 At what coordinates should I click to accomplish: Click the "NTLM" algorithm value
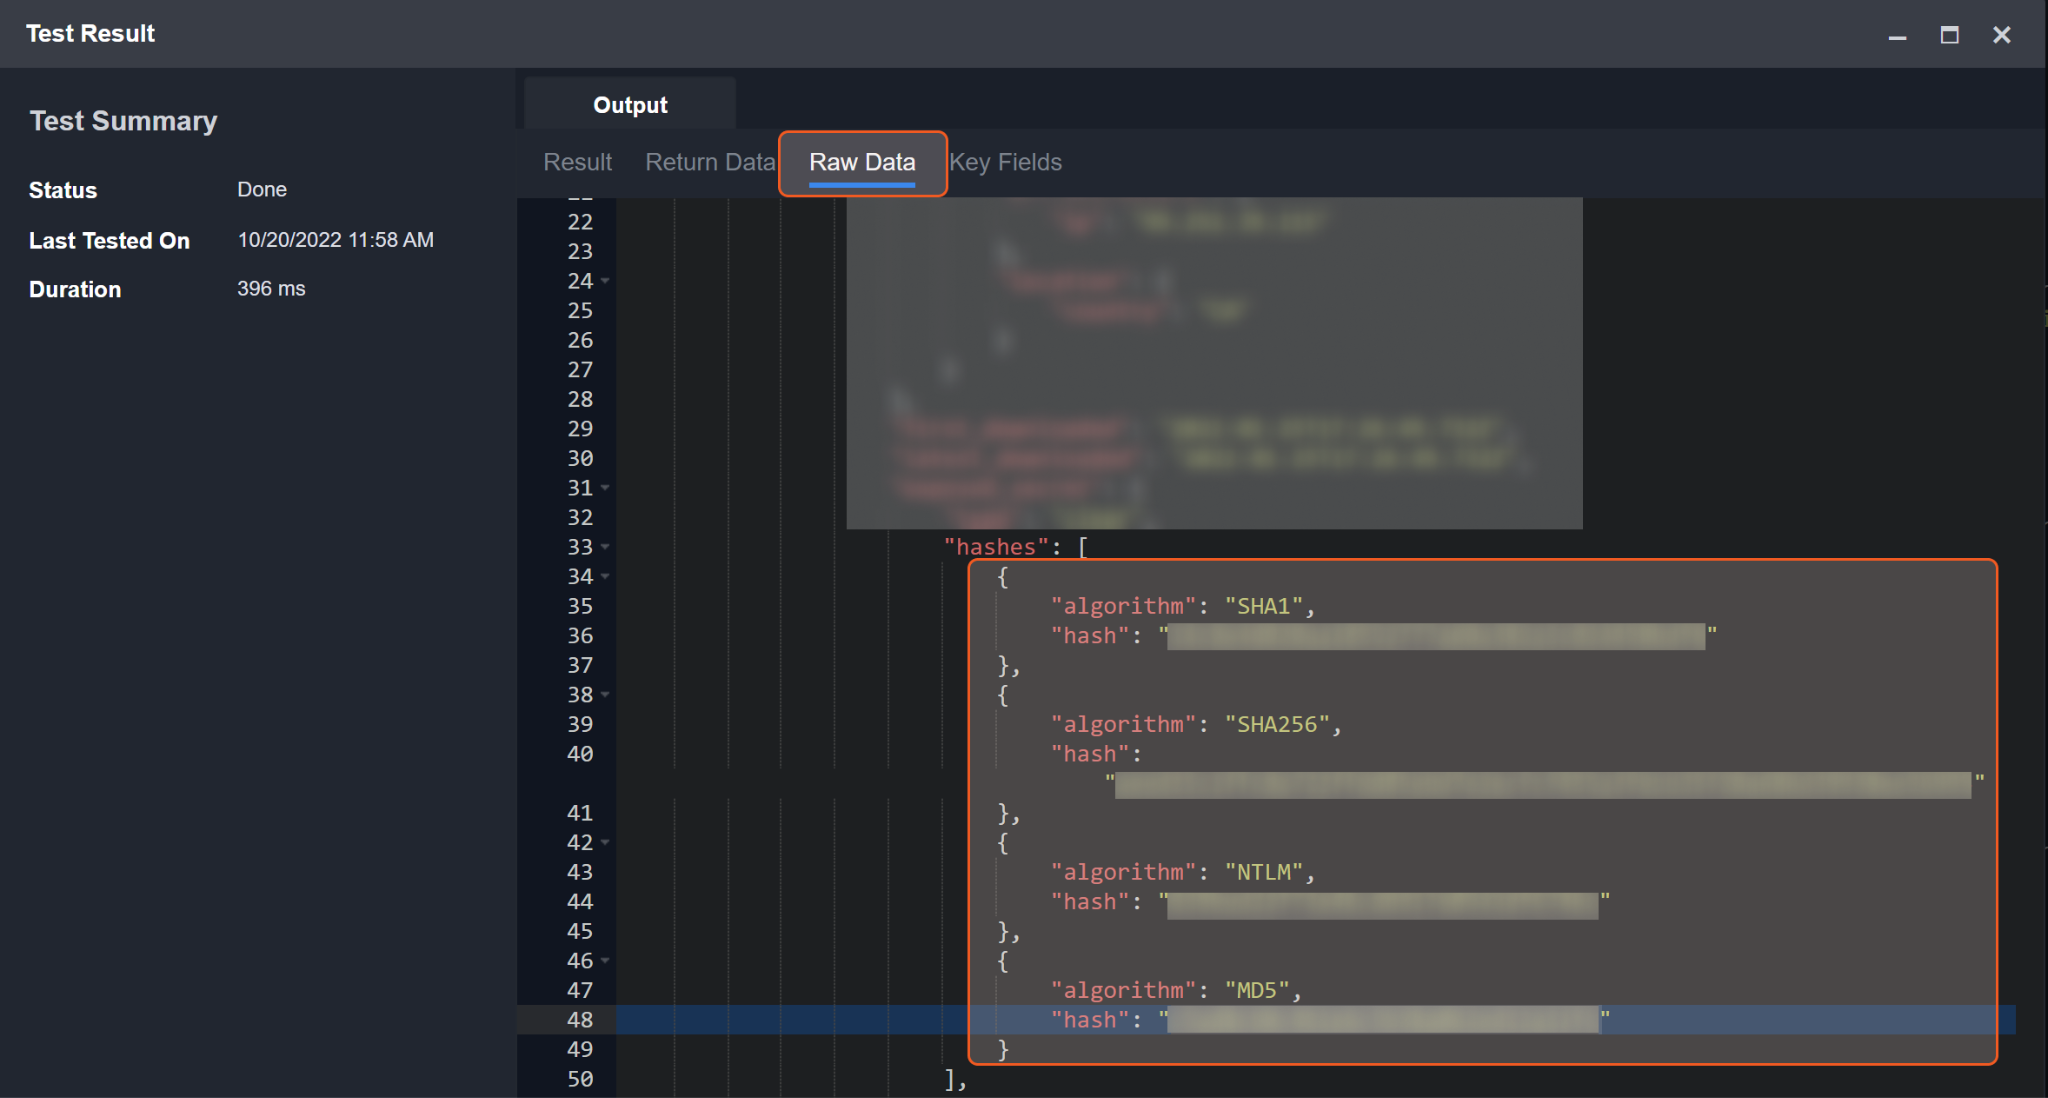tap(1264, 873)
